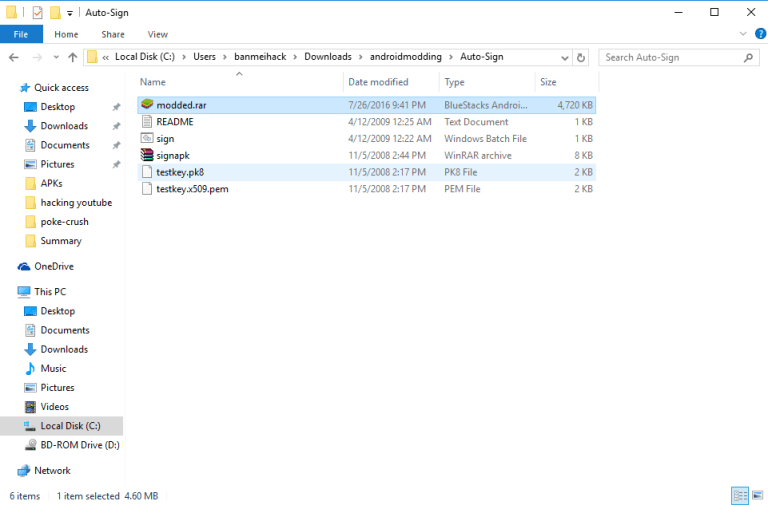The height and width of the screenshot is (505, 768).
Task: Open pinned Pictures under Quick access
Action: click(x=49, y=164)
